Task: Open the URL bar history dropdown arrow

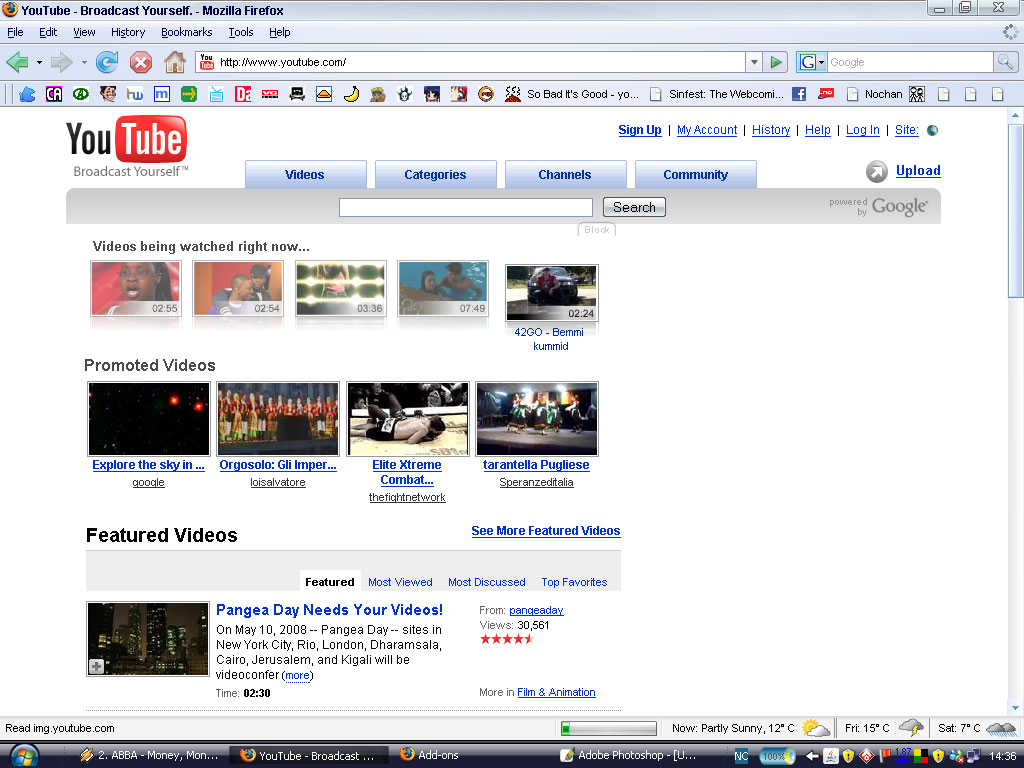Action: 754,62
